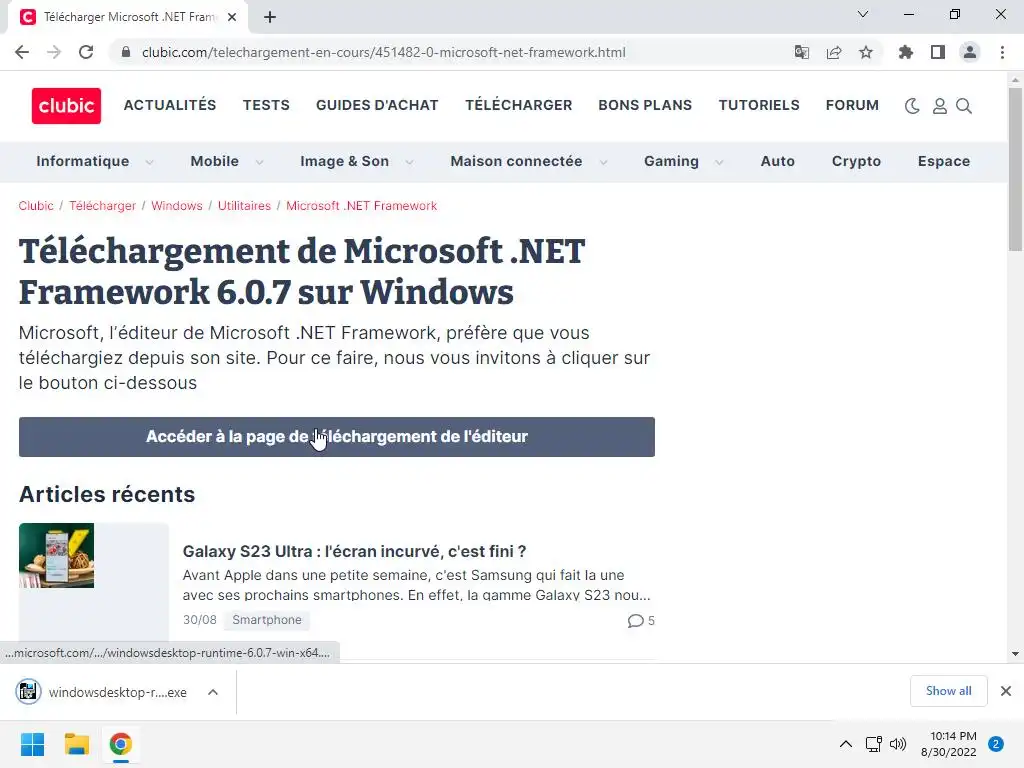Open GUIDES D'ACHAT section
The image size is (1024, 768).
[377, 105]
